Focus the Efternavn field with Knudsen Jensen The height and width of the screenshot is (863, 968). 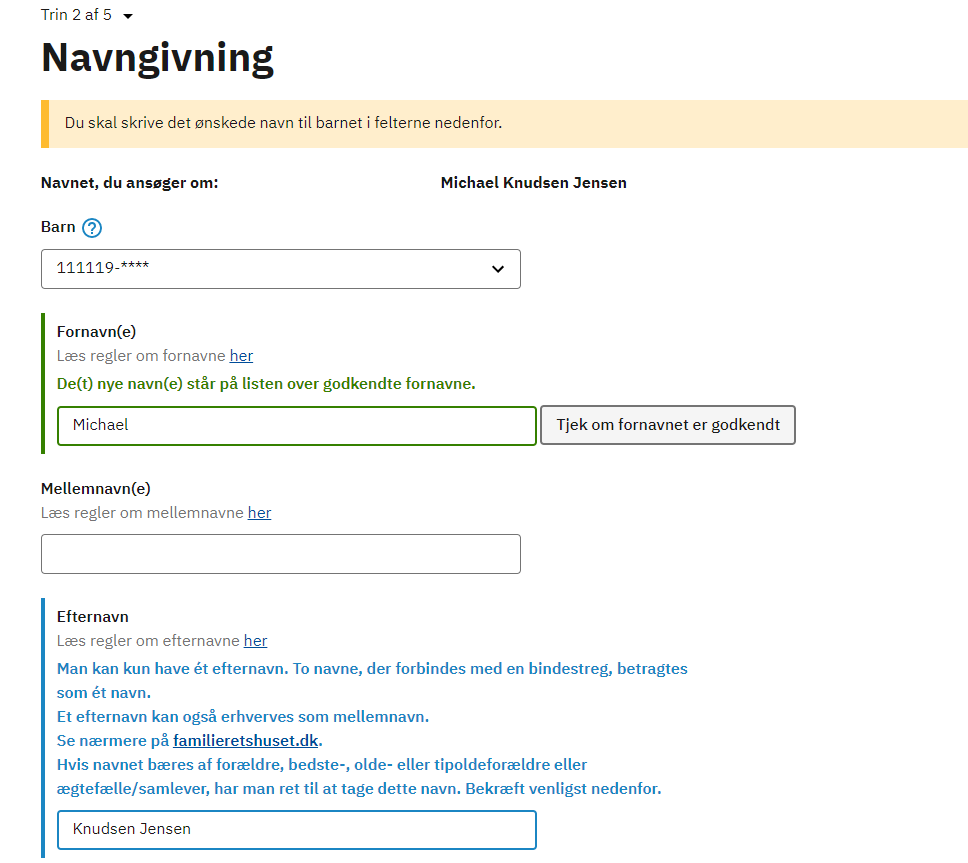click(297, 830)
